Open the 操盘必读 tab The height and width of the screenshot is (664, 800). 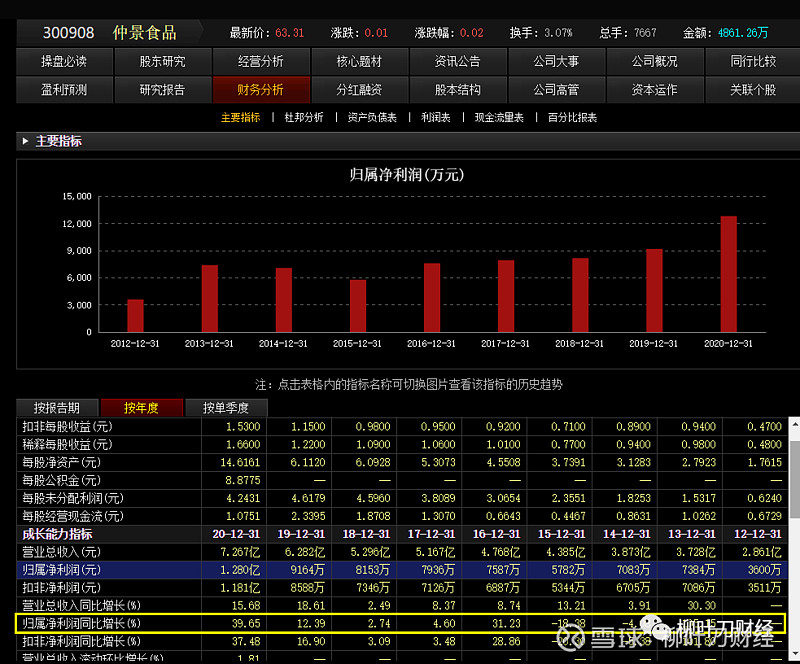[64, 62]
